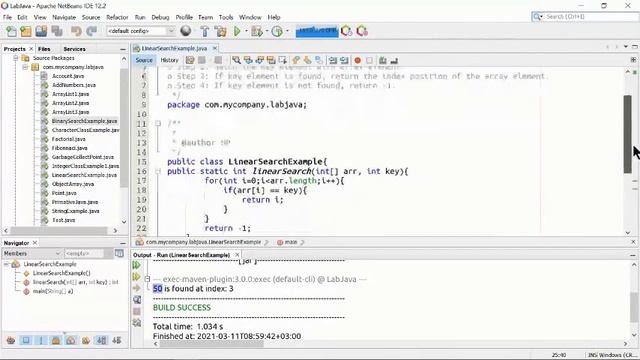Click the split editor icon at the editor's right edge

[x=633, y=60]
